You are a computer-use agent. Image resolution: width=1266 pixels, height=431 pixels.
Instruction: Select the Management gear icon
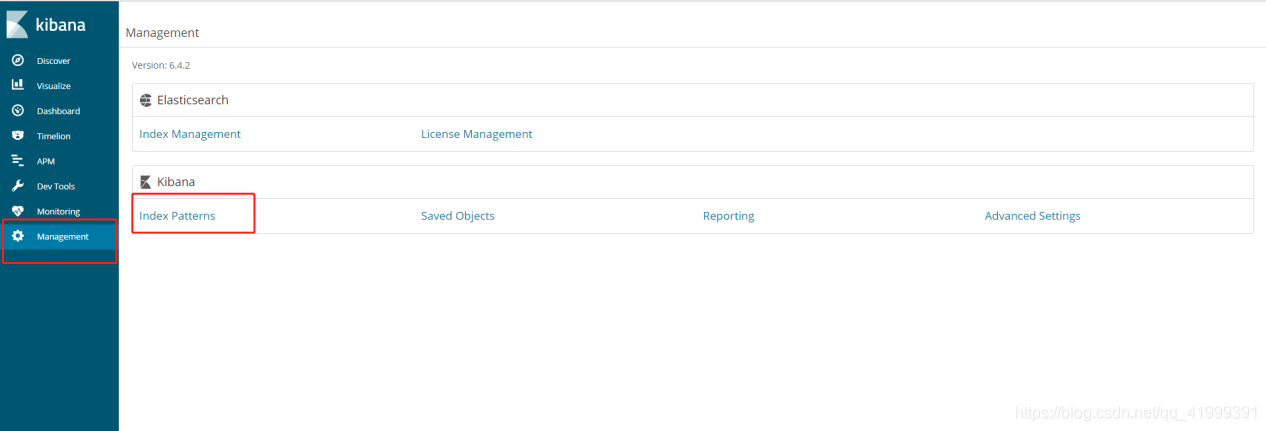pos(17,236)
